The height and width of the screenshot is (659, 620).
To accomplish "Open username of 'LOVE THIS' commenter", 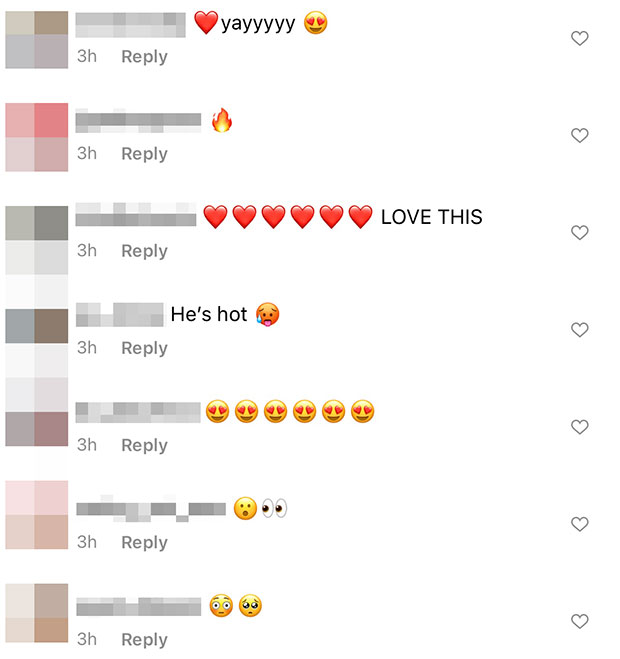I will point(136,215).
